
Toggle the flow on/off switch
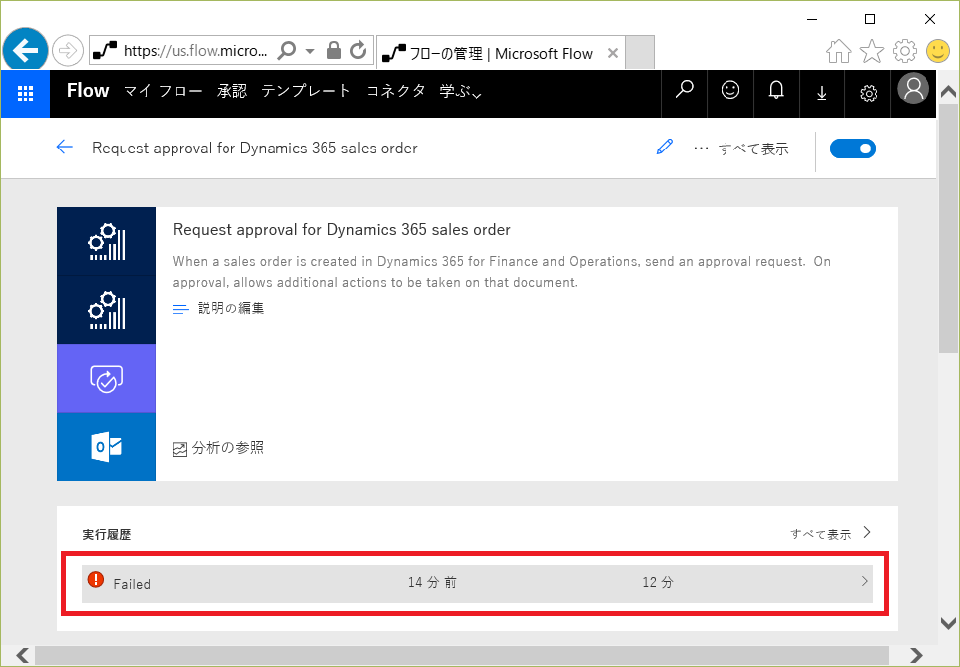(x=852, y=148)
